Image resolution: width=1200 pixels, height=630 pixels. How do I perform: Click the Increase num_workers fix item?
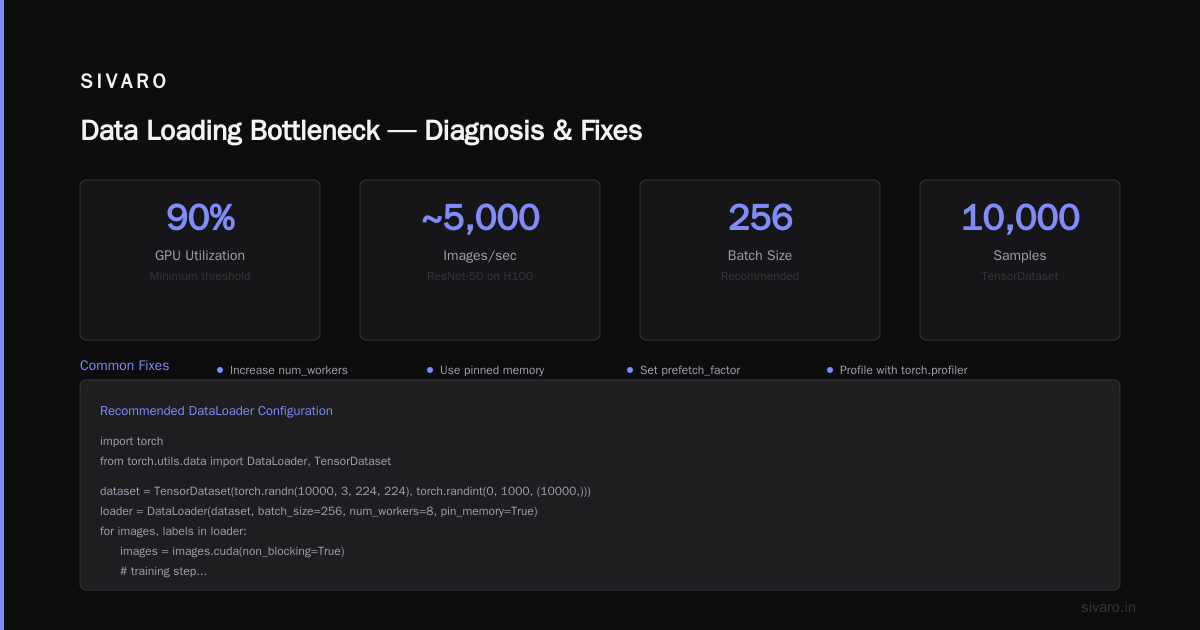tap(282, 370)
